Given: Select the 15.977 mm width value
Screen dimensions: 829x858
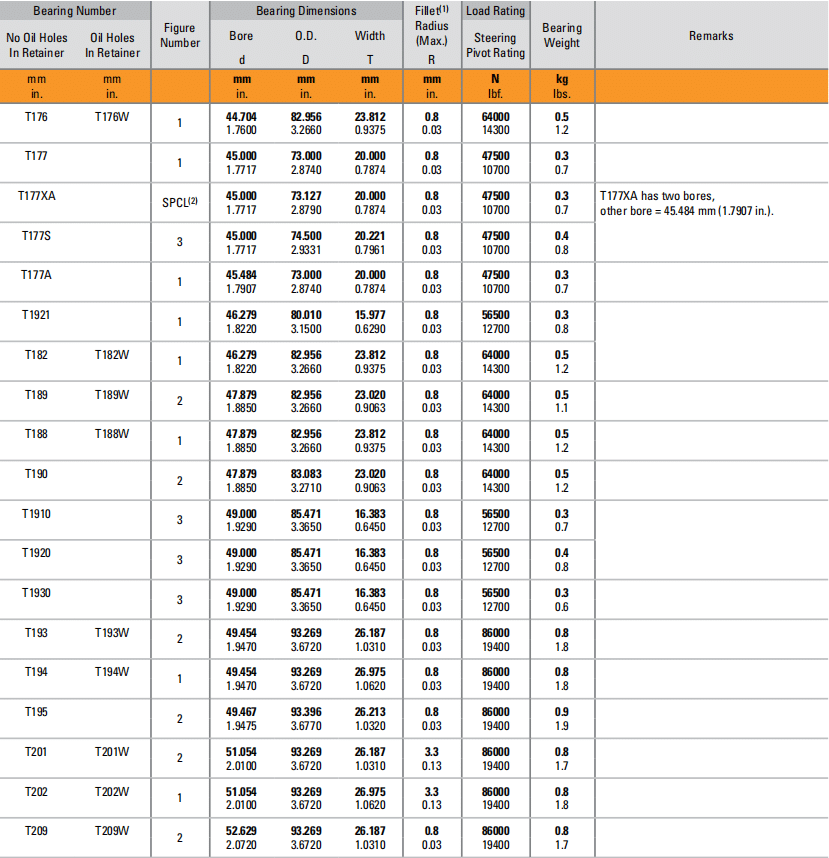Looking at the screenshot, I should tap(369, 315).
